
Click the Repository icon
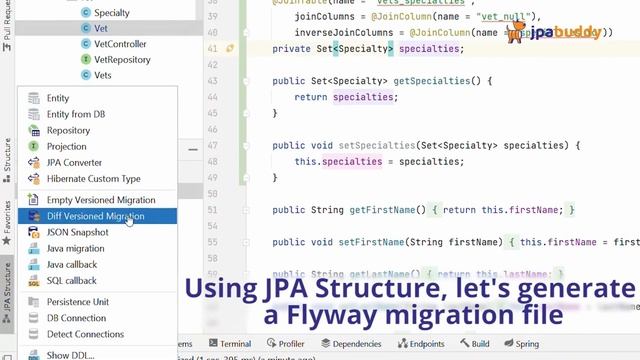click(33, 130)
